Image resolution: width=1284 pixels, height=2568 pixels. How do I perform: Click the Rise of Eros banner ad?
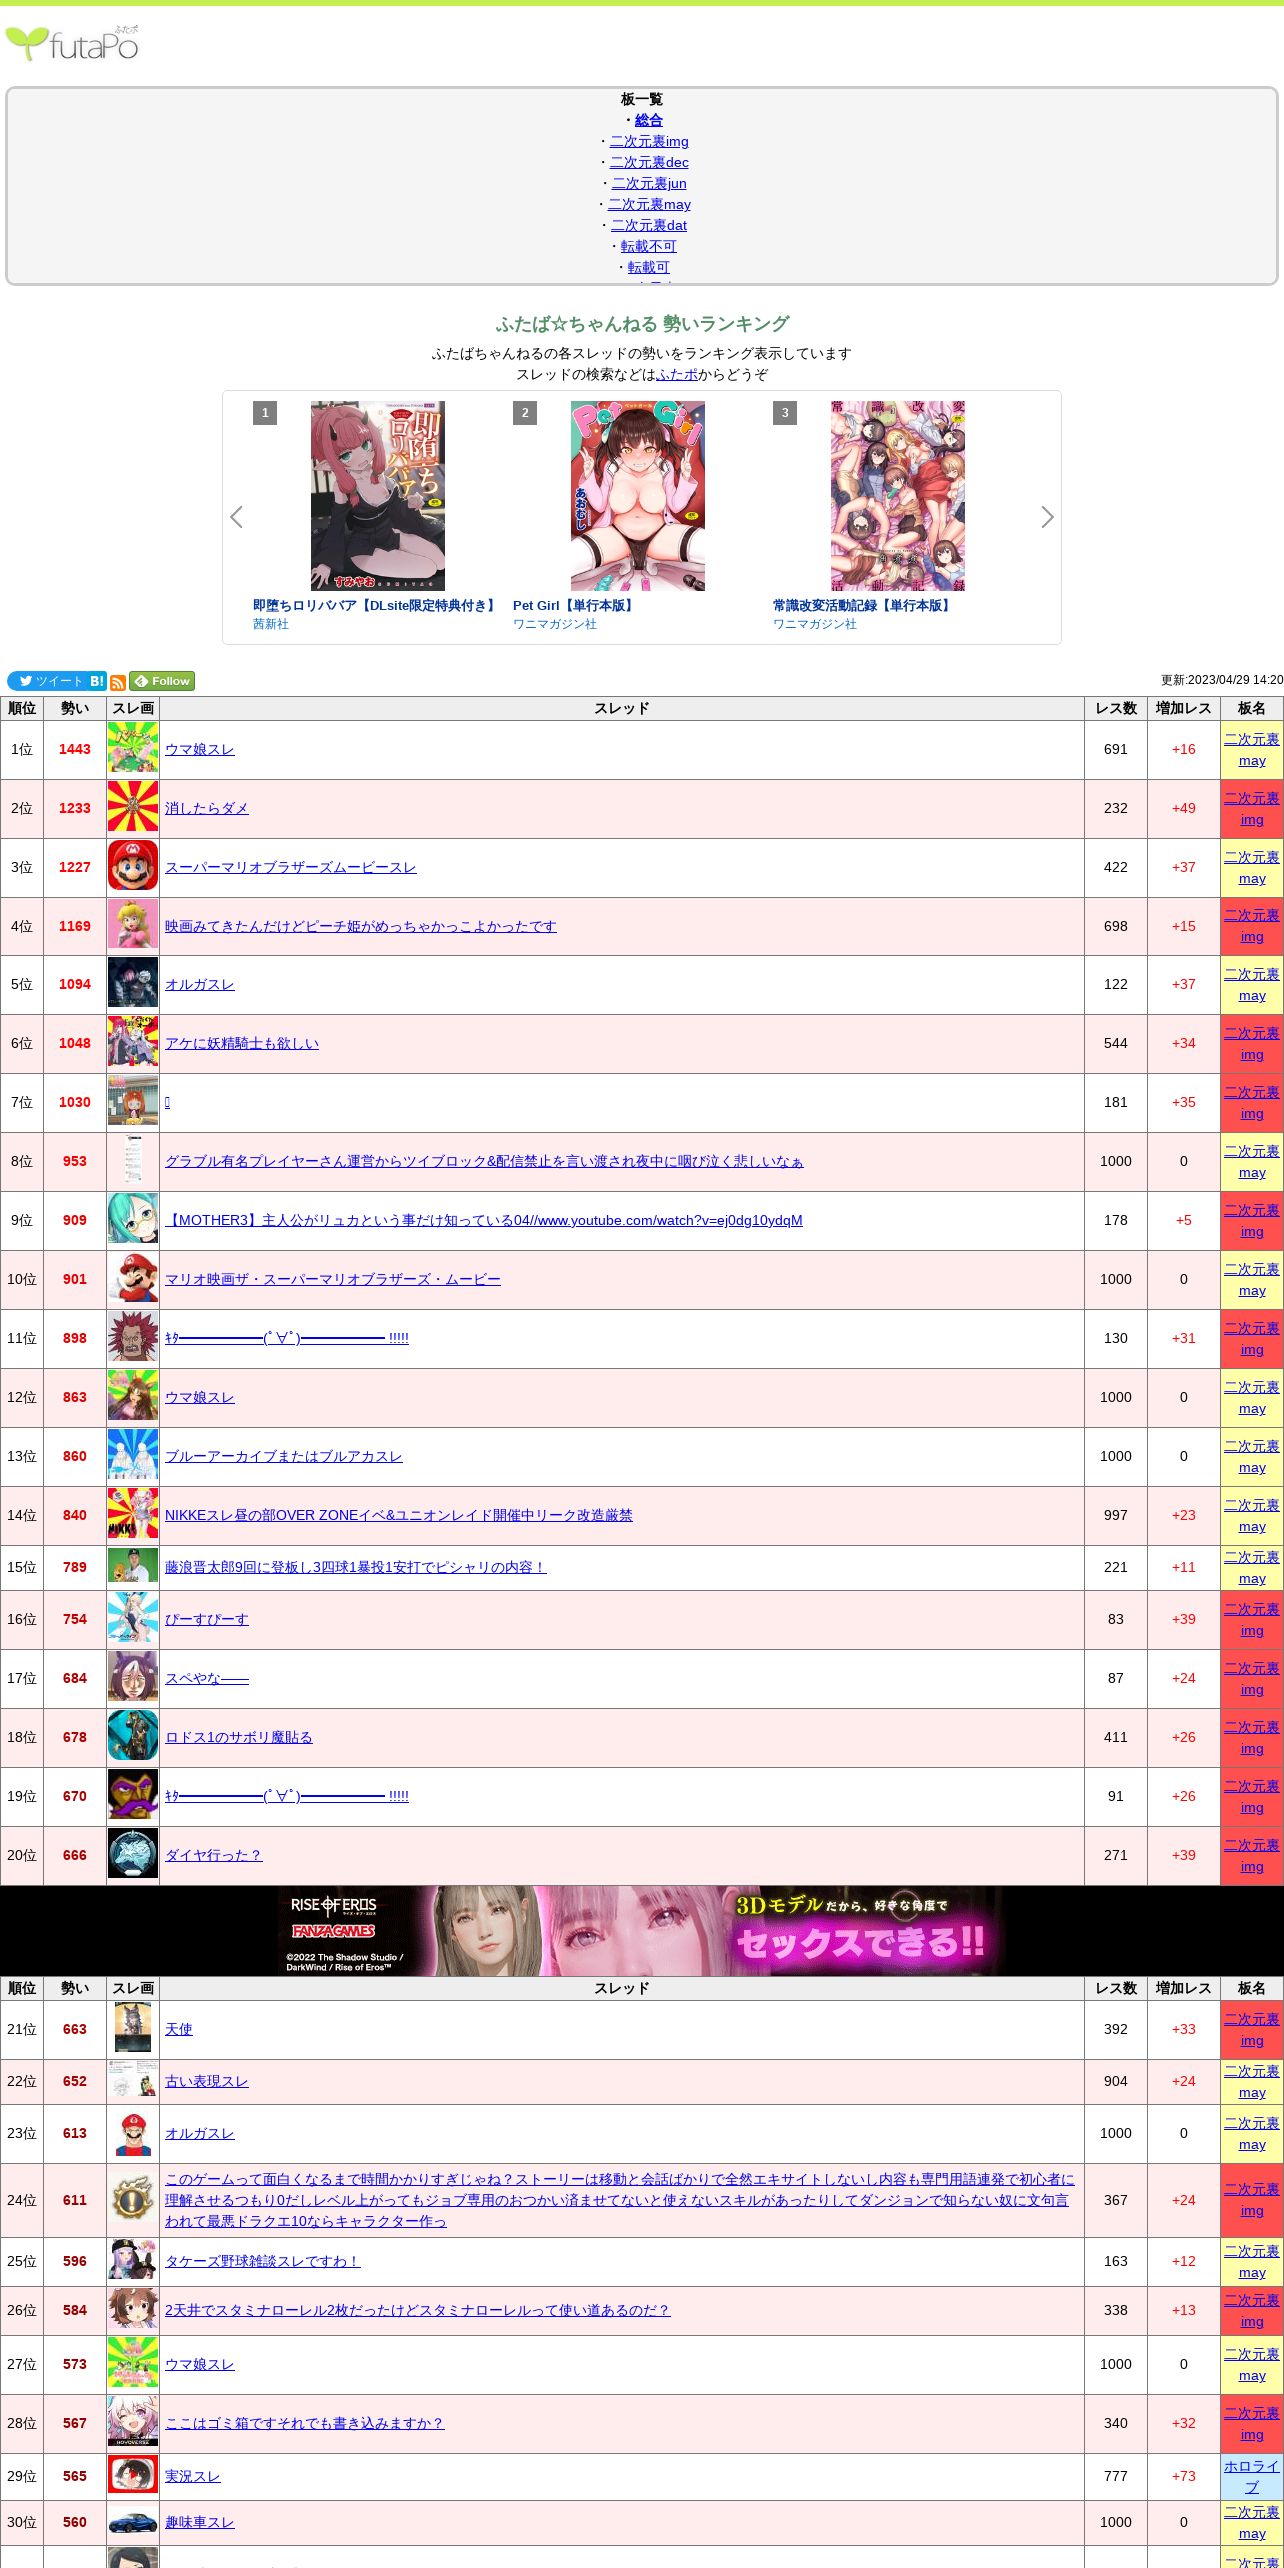(641, 1930)
